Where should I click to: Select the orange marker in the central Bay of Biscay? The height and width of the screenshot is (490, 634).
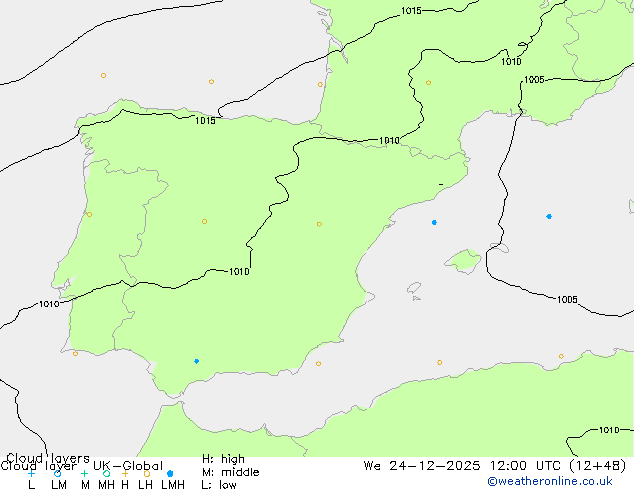[211, 82]
